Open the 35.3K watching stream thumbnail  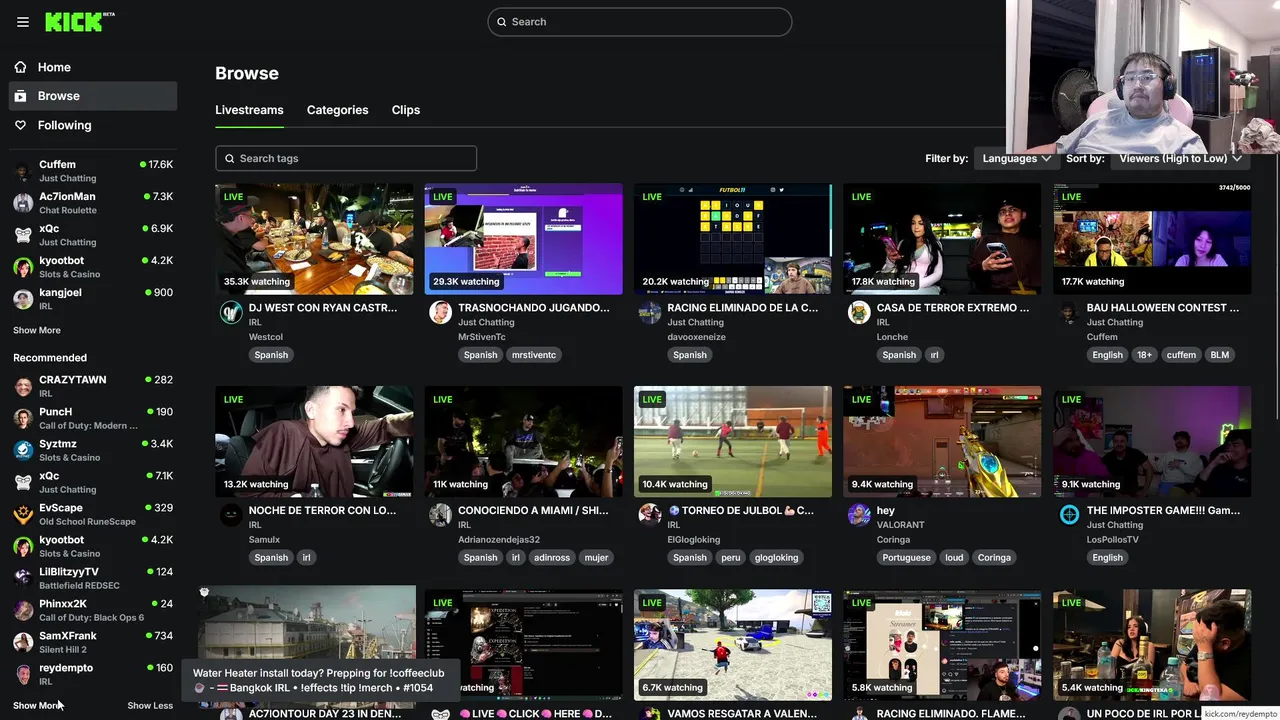(x=314, y=239)
